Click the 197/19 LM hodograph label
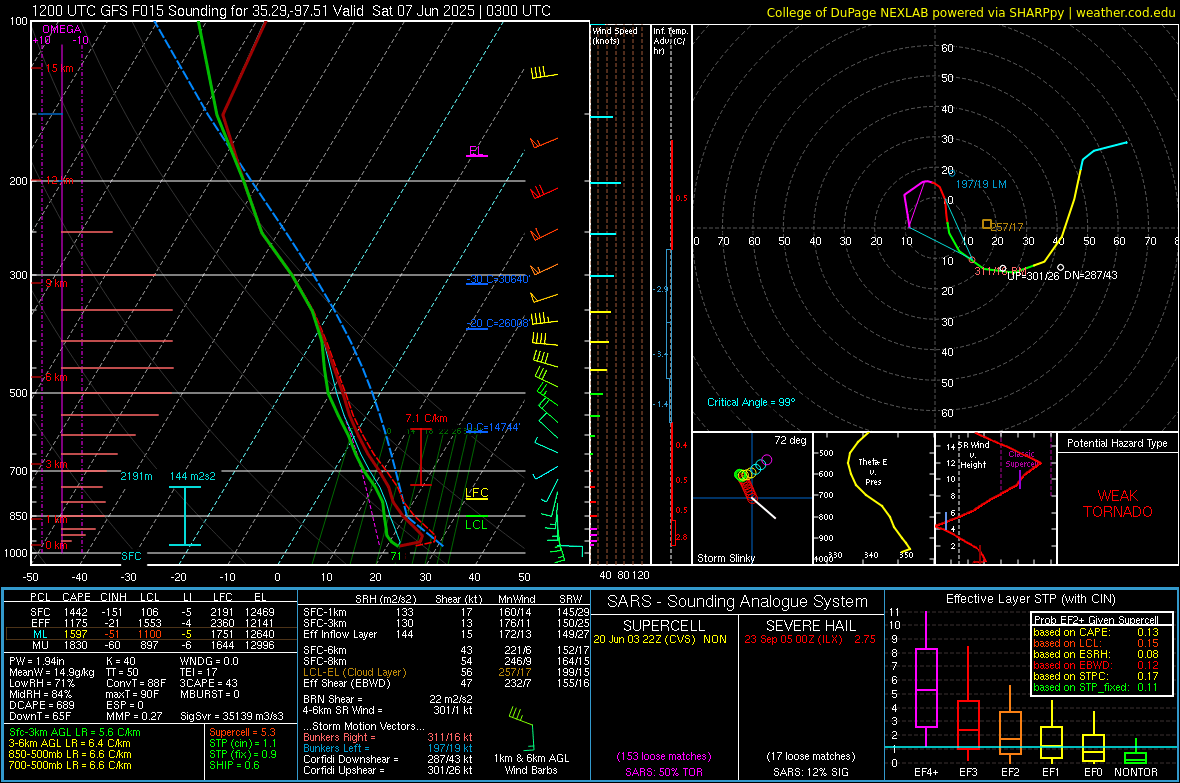 [981, 184]
